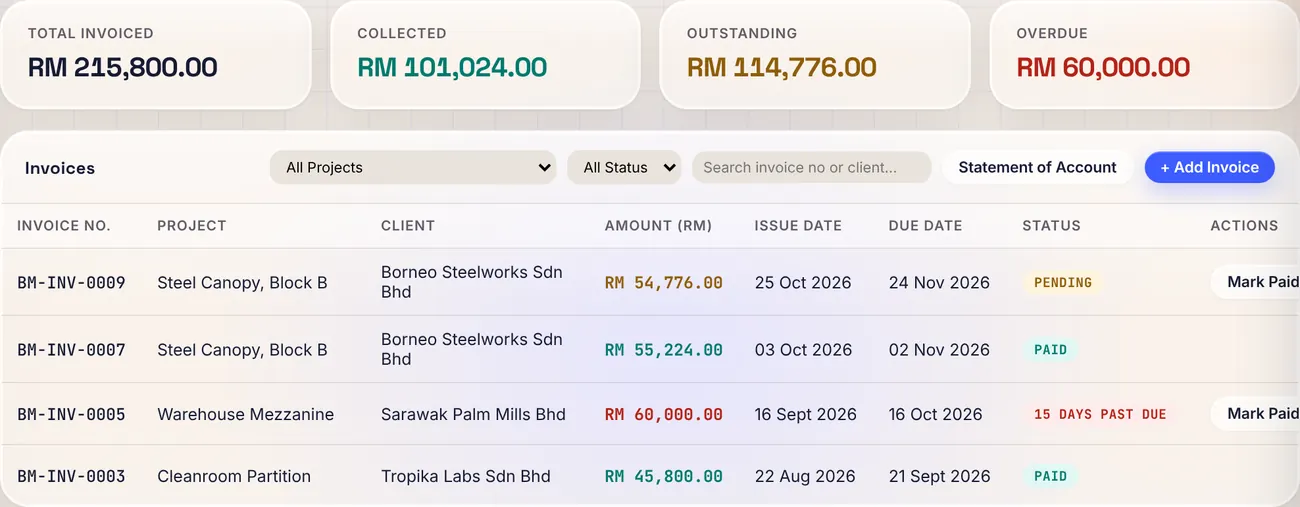Open the Statement of Account
1300x507 pixels.
click(x=1037, y=167)
